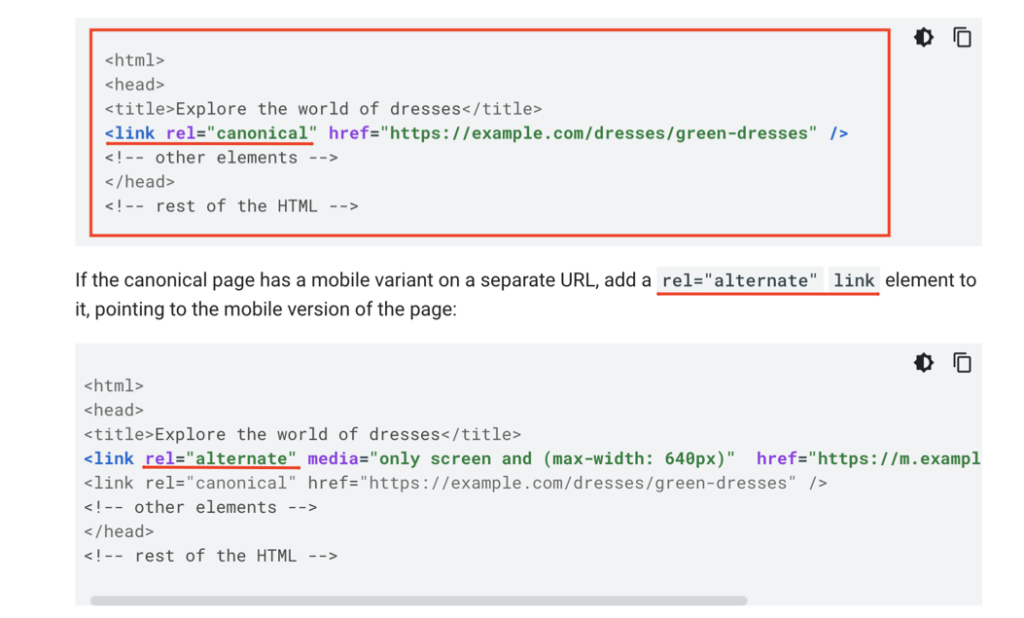Click the horizontal scrollbar under second code block

[419, 600]
